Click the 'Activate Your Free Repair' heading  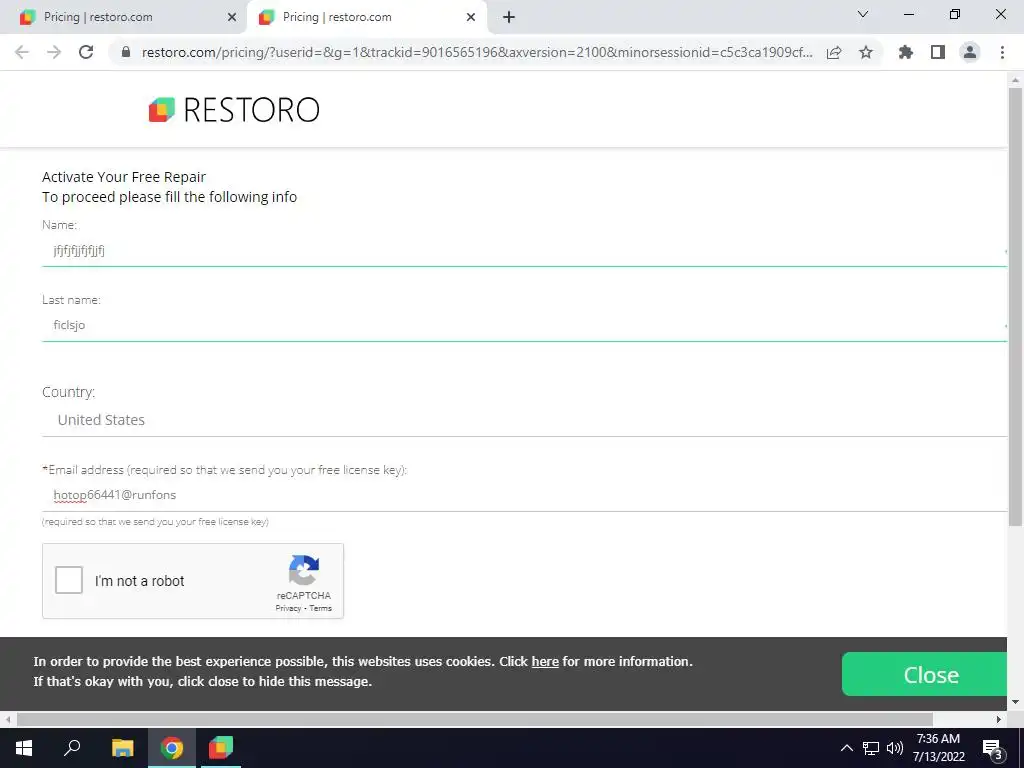coord(124,177)
